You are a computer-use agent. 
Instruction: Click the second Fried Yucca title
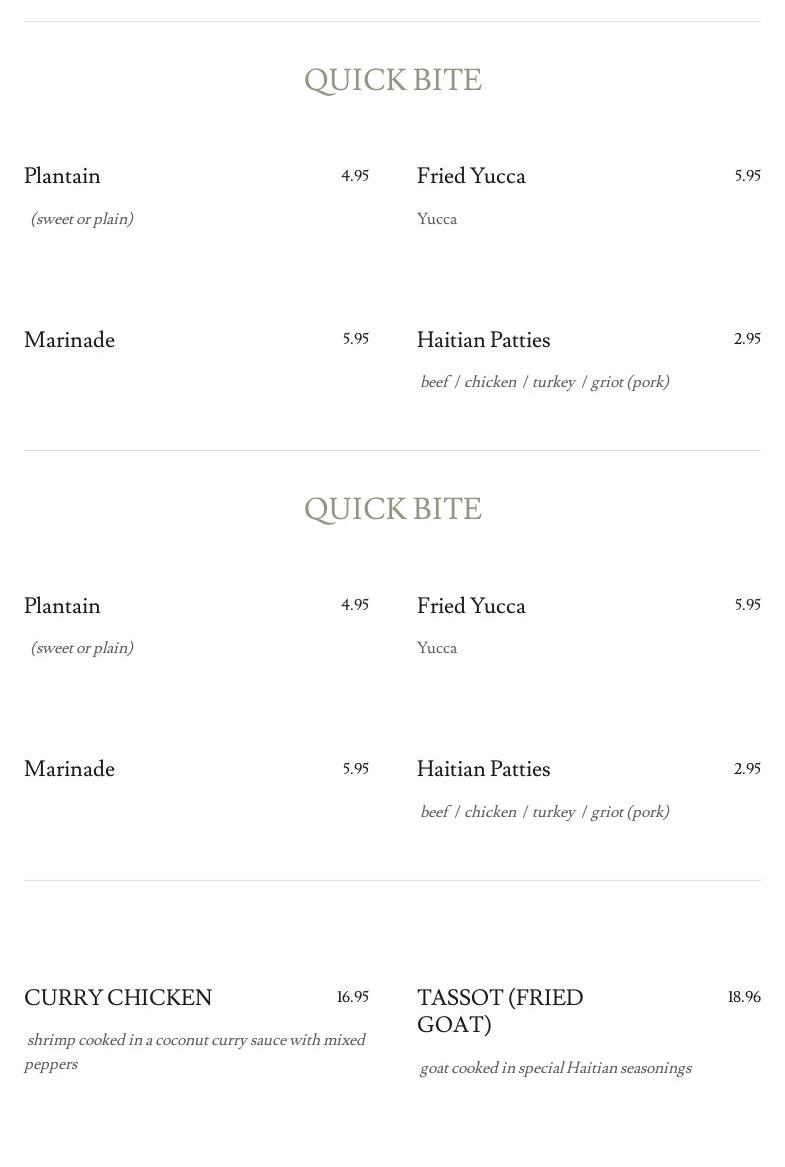pos(471,605)
